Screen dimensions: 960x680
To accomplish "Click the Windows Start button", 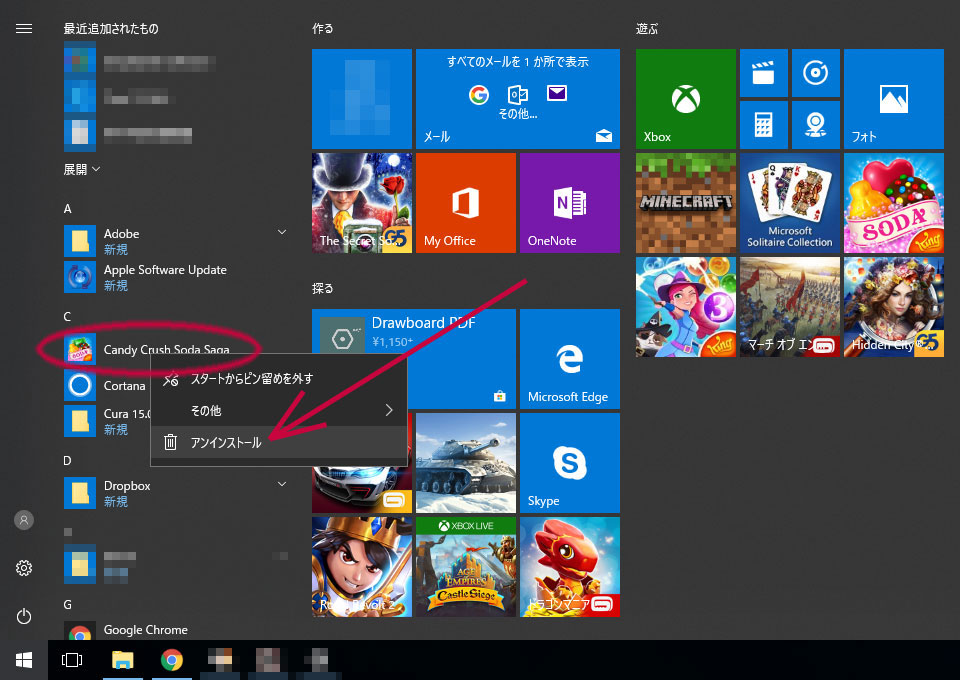I will click(x=24, y=660).
